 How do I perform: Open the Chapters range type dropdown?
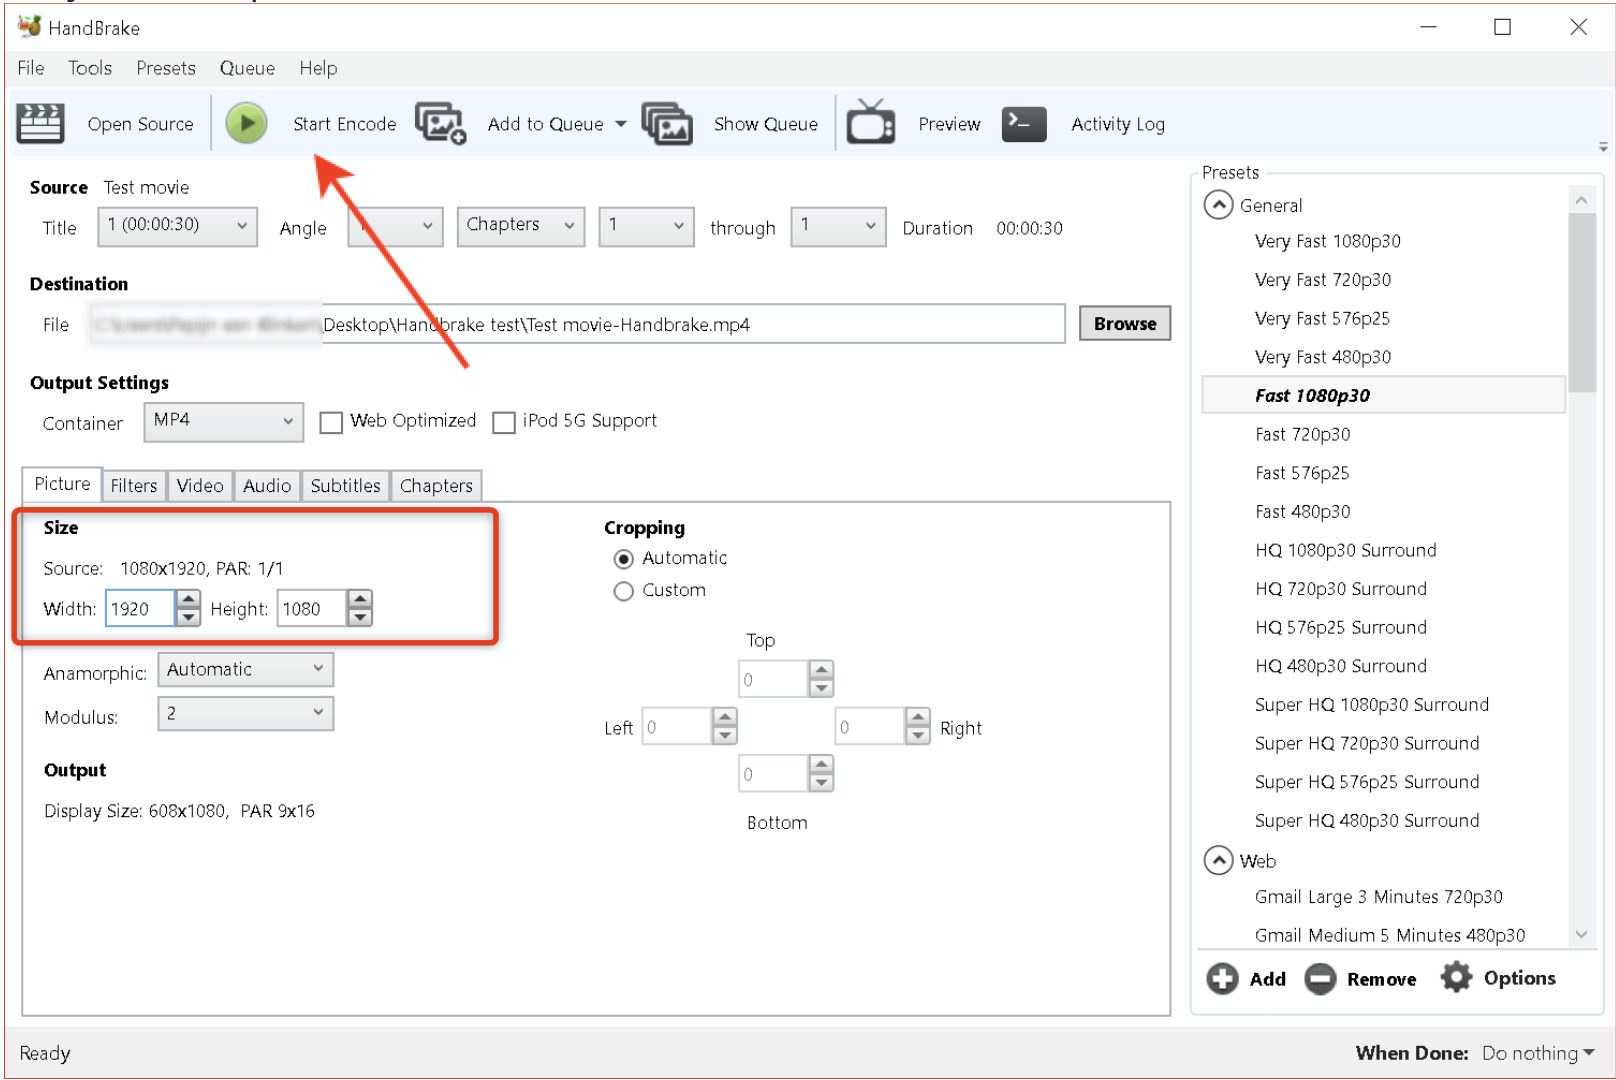pyautogui.click(x=521, y=225)
